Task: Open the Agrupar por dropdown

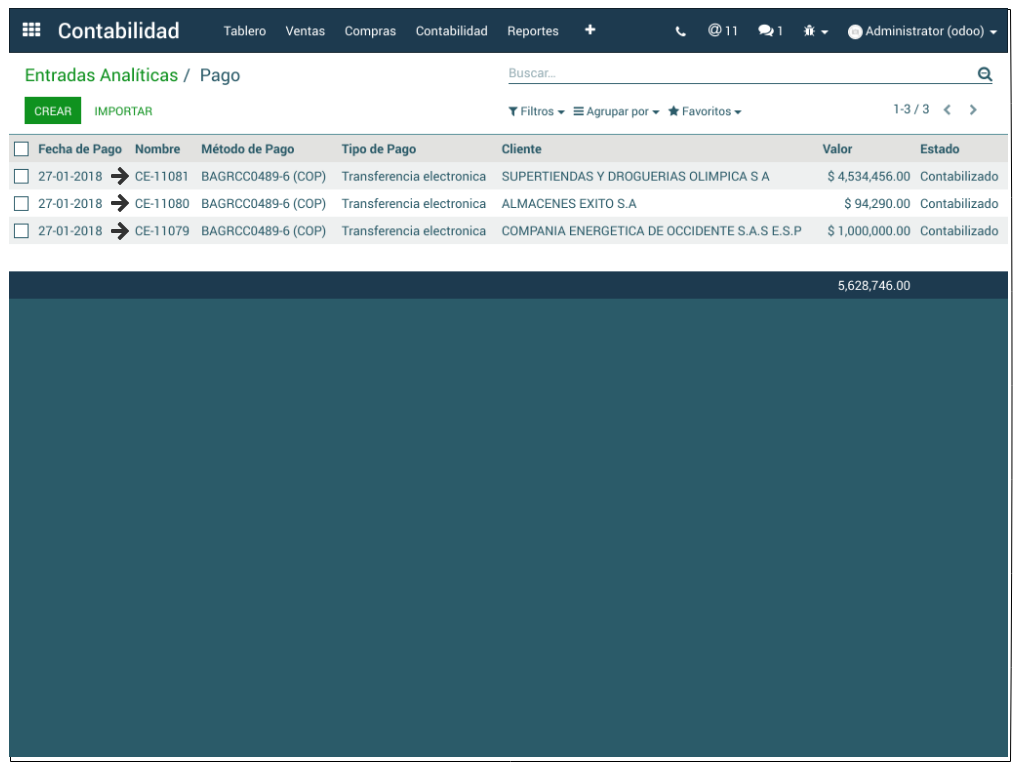Action: [616, 112]
